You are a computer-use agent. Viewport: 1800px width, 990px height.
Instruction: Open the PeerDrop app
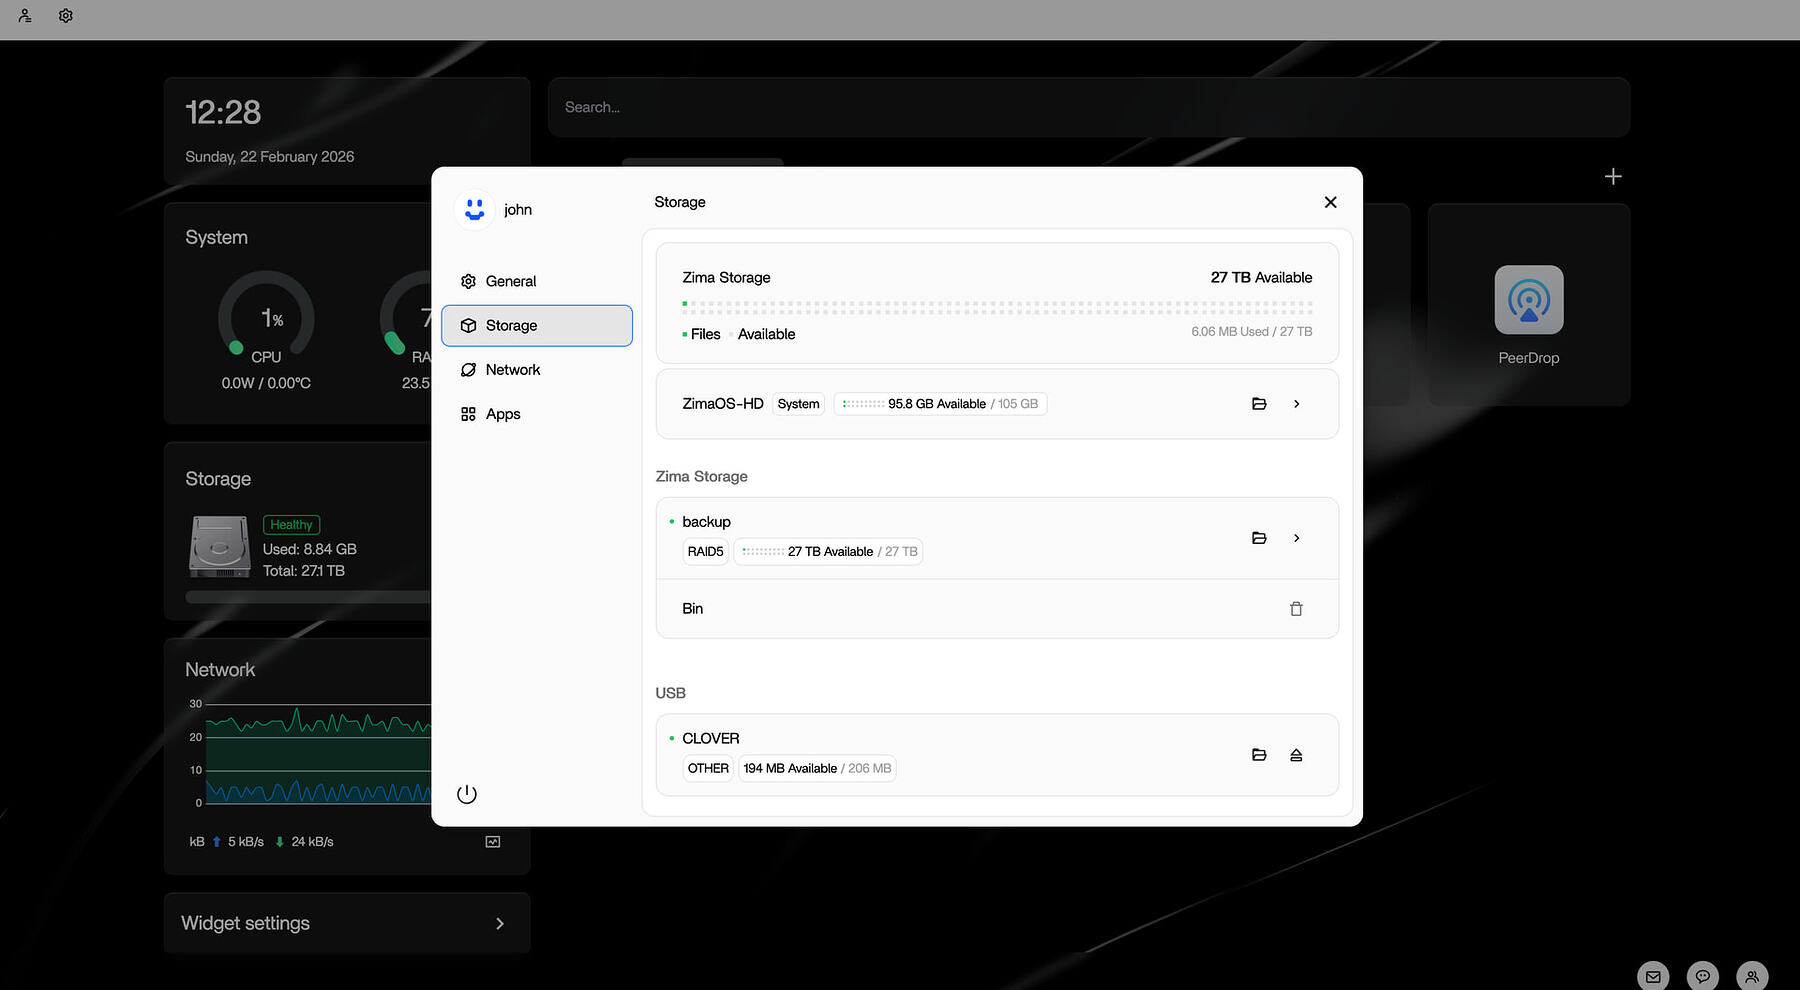[1528, 300]
